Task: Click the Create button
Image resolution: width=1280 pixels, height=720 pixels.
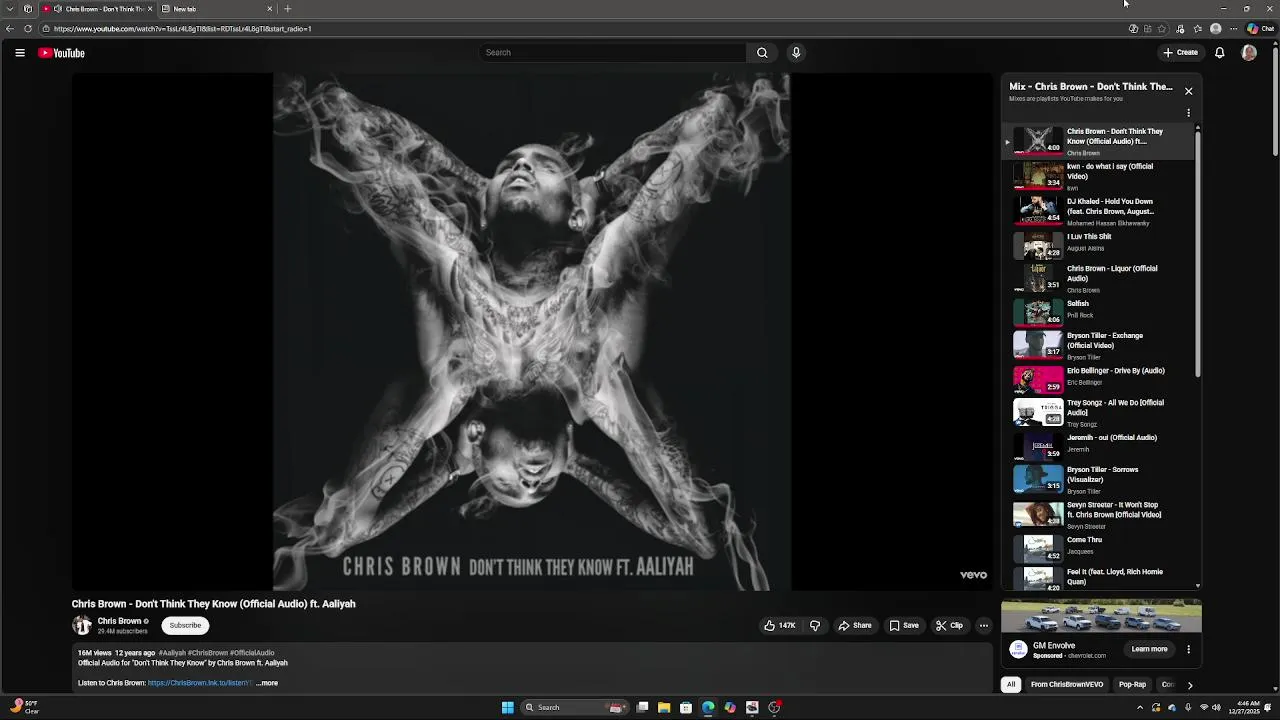Action: coord(1181,53)
